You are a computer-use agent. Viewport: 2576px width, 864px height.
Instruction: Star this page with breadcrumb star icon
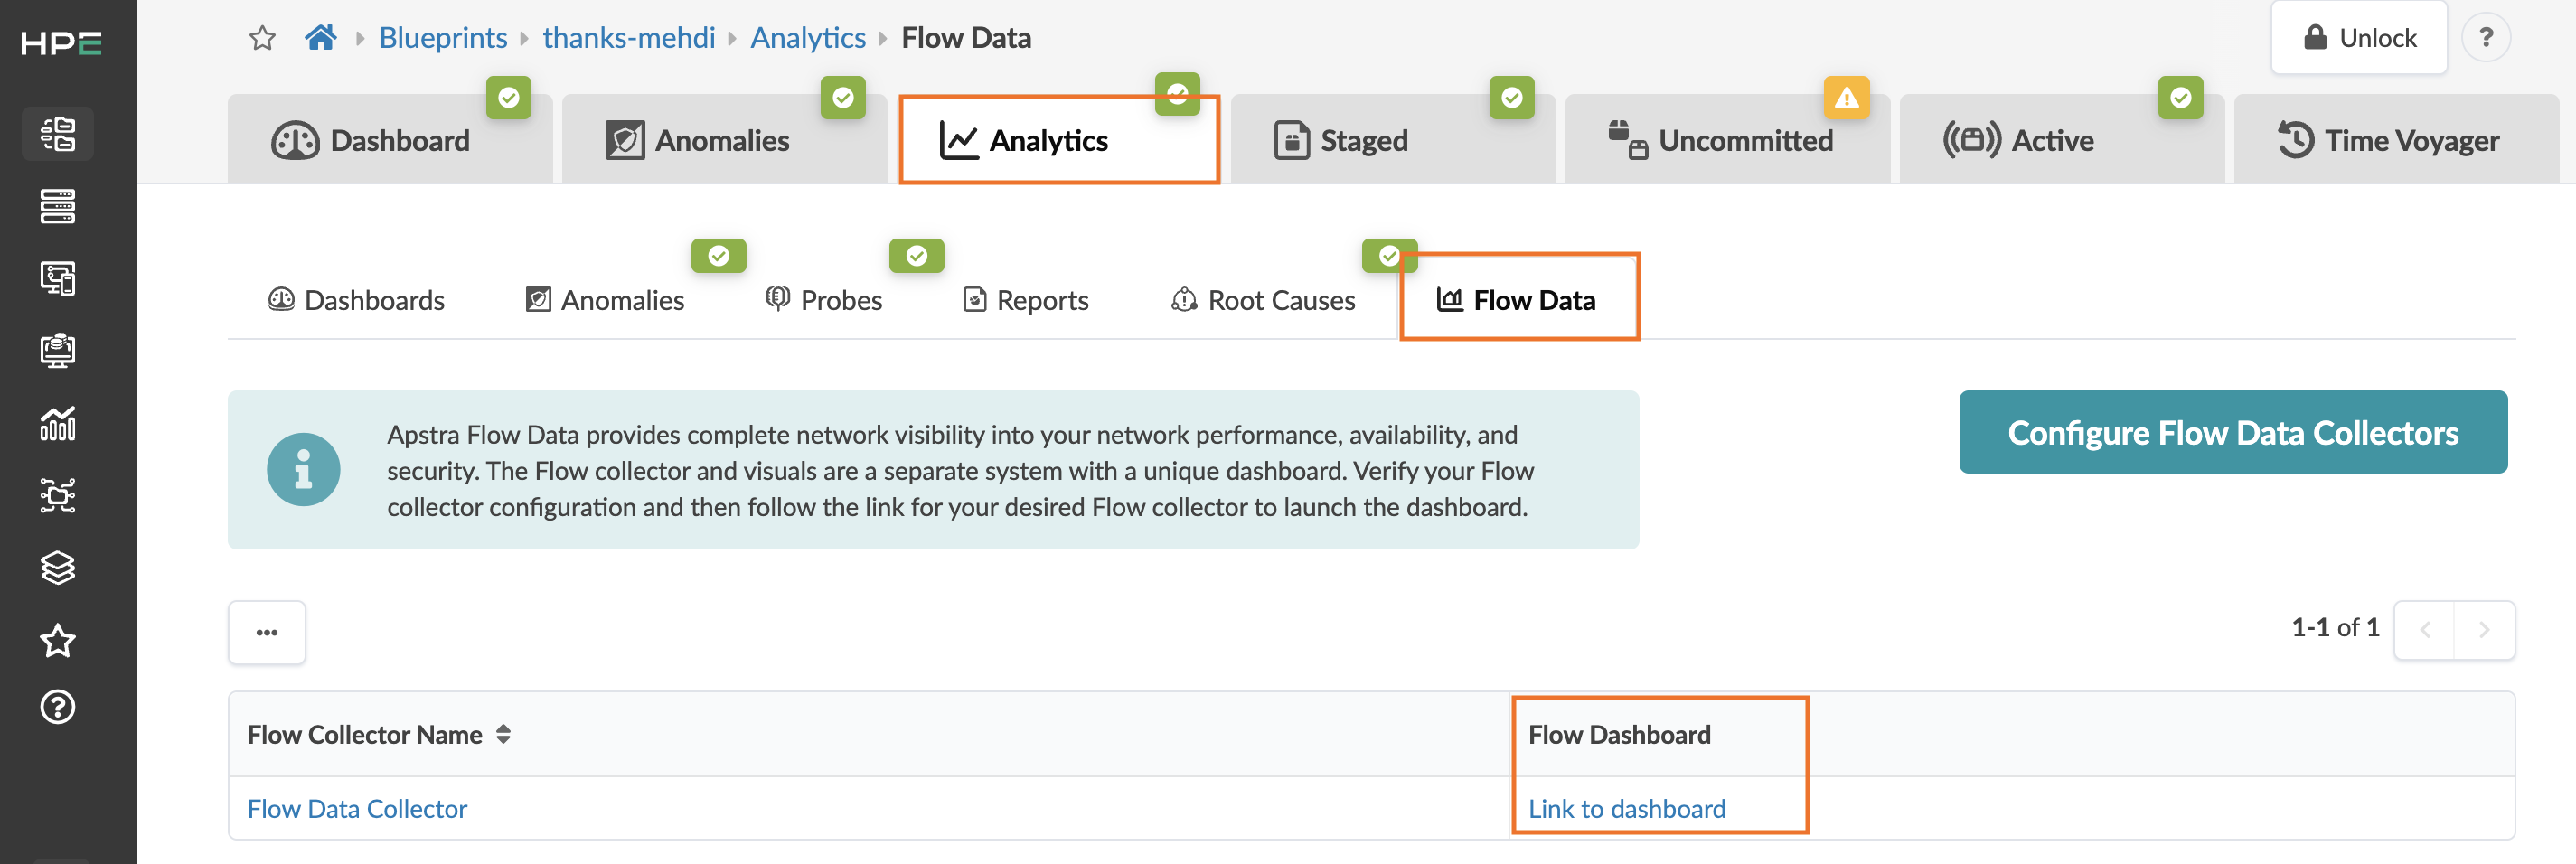point(262,38)
